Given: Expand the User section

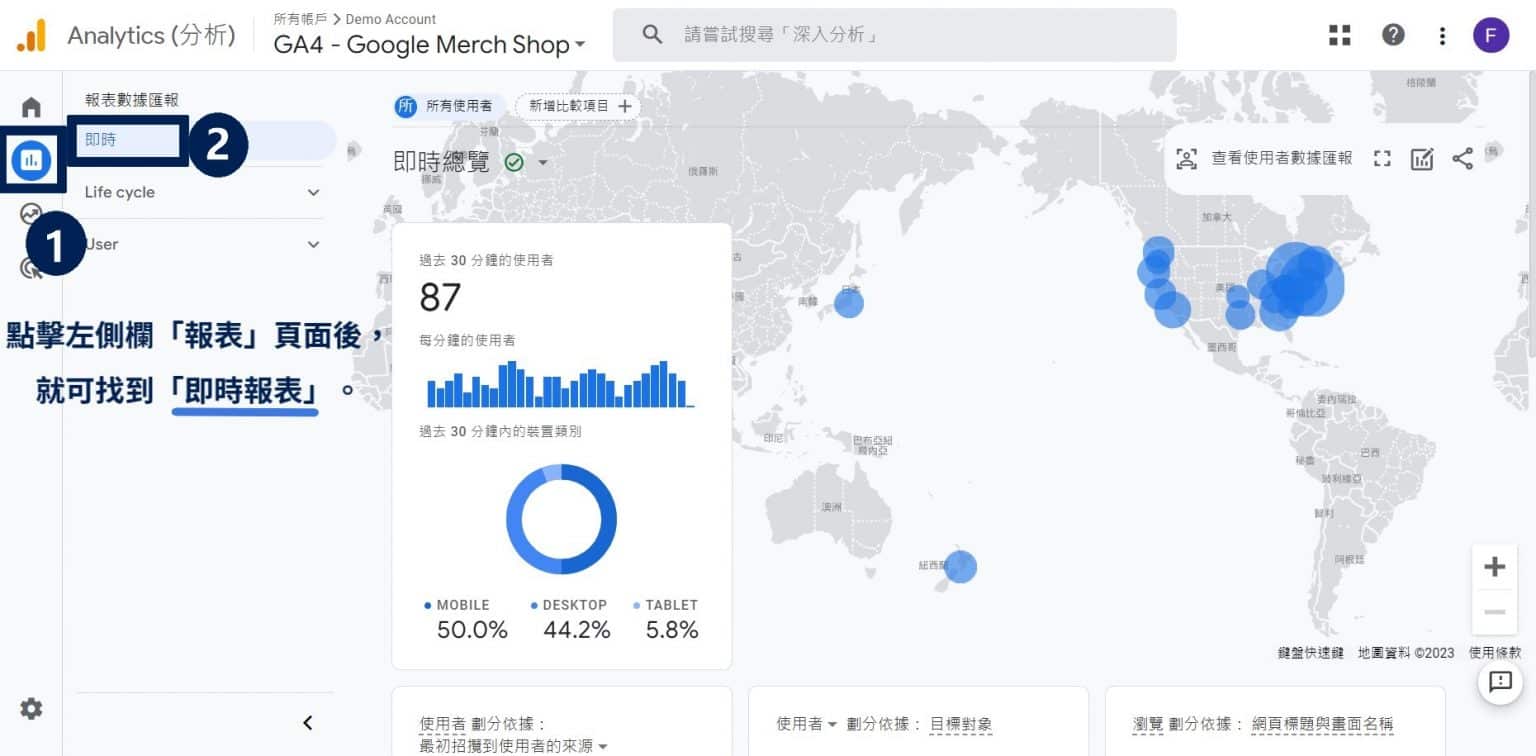Looking at the screenshot, I should point(204,244).
